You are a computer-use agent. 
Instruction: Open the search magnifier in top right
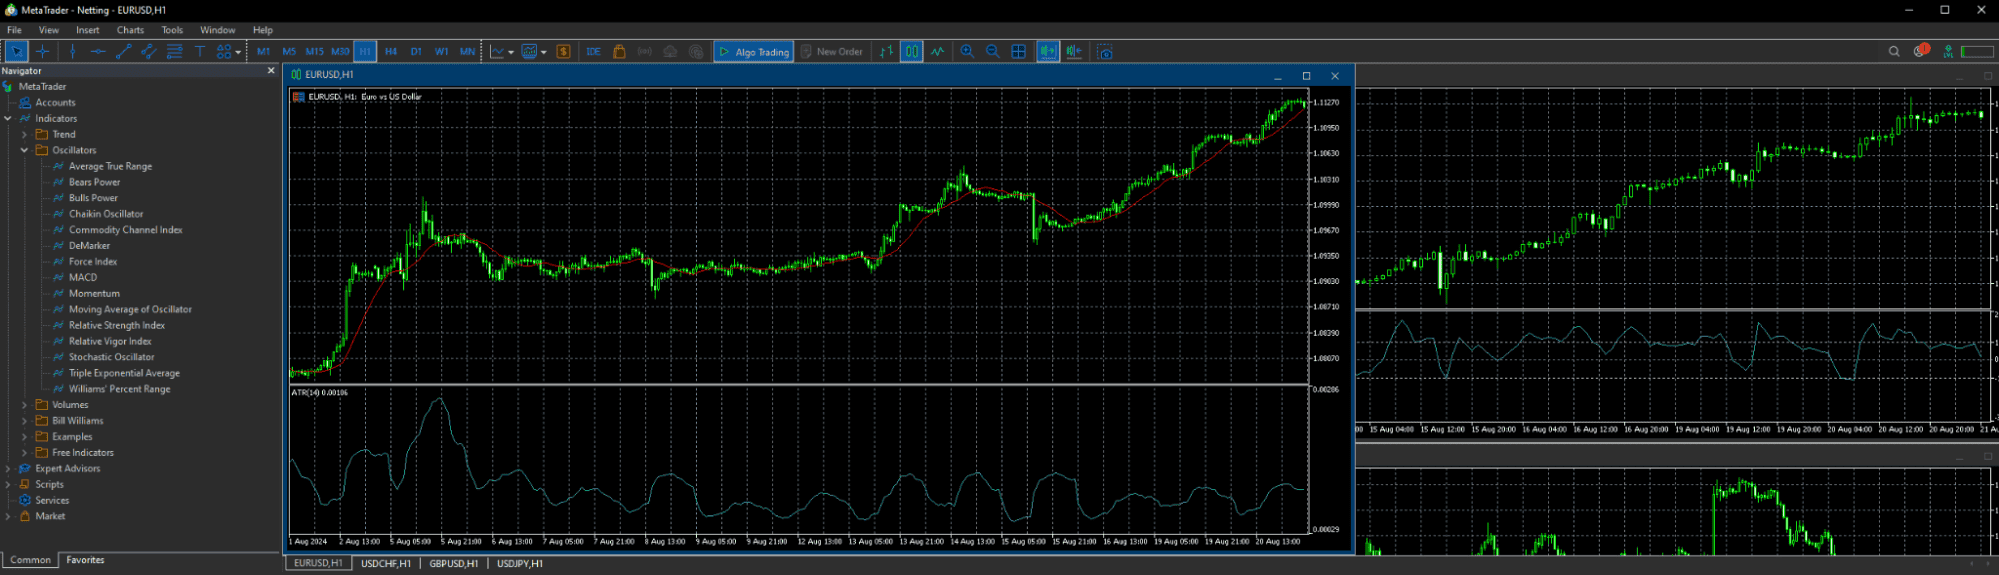pos(1893,52)
